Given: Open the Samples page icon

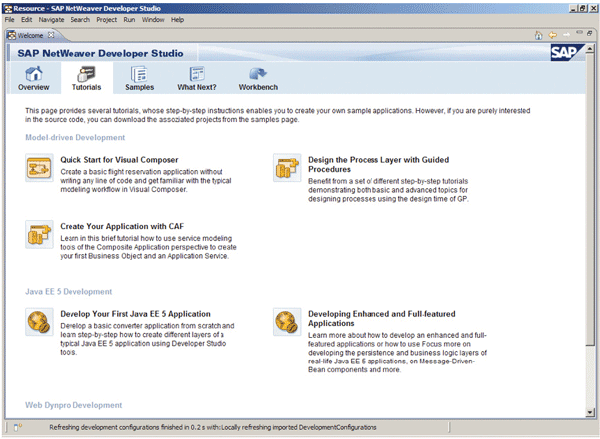Looking at the screenshot, I should point(139,73).
